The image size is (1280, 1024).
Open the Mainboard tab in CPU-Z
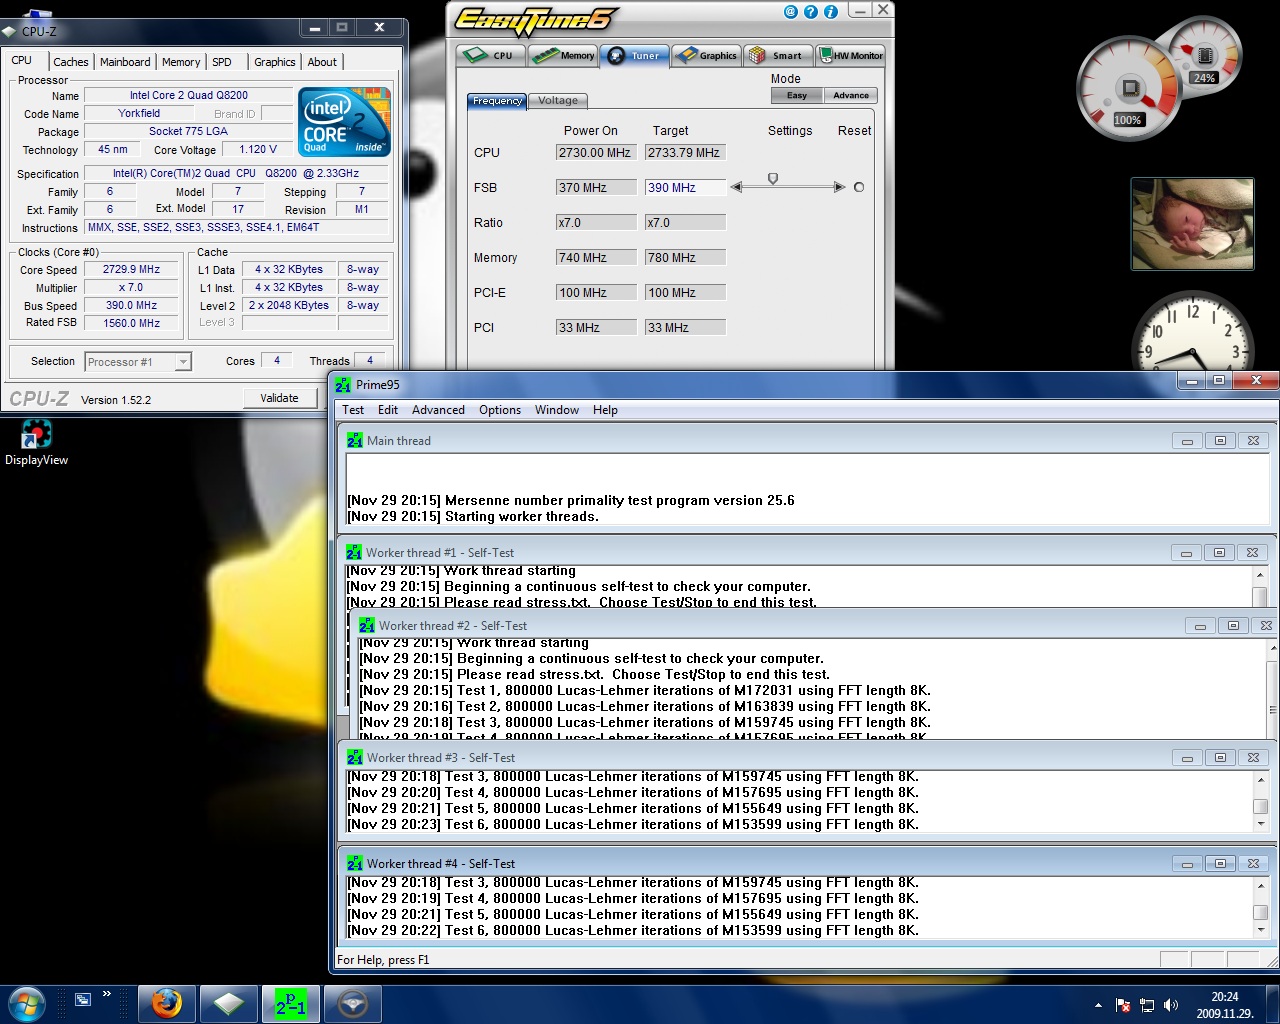pos(125,62)
